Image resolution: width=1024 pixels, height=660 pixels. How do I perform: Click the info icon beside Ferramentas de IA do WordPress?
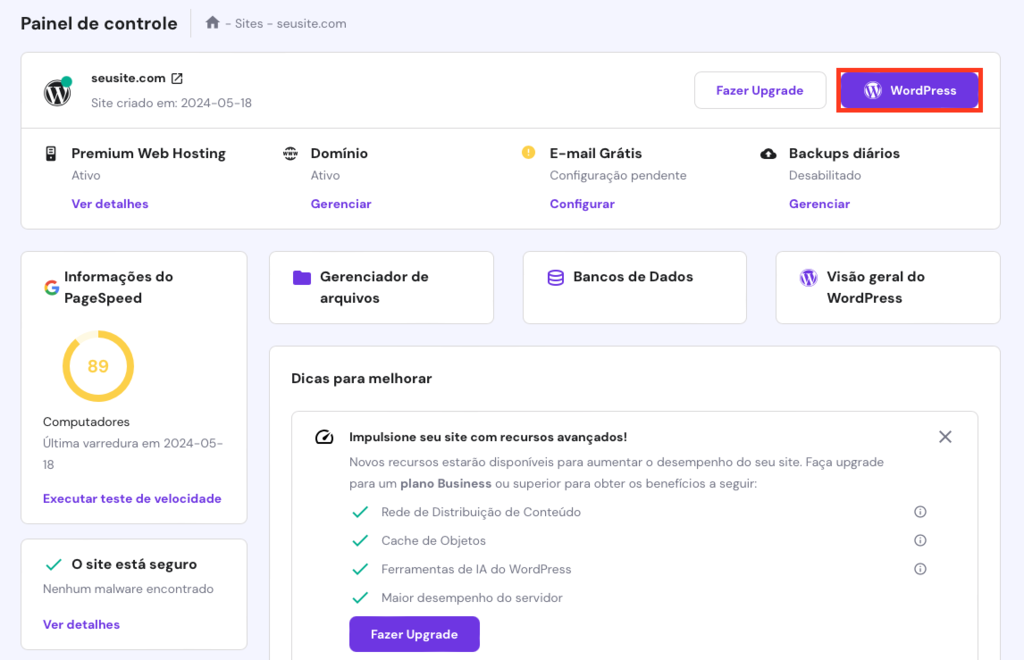919,568
